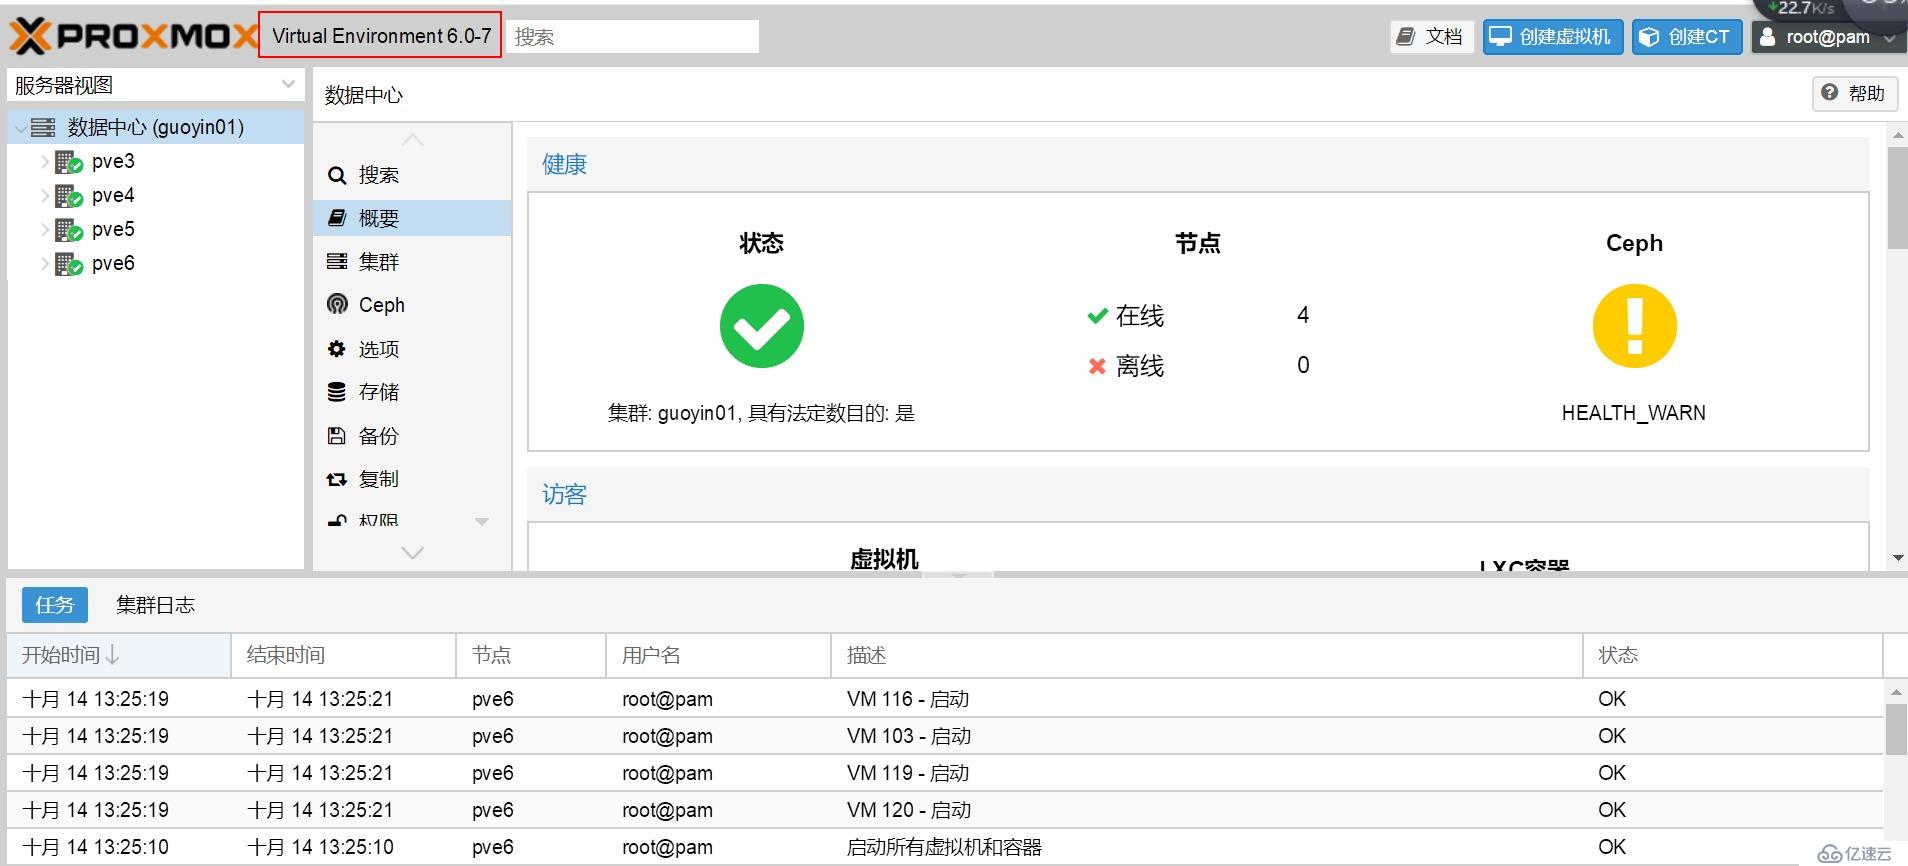Image resolution: width=1908 pixels, height=866 pixels.
Task: Click the user icon beside root@pam
Action: [x=1768, y=37]
